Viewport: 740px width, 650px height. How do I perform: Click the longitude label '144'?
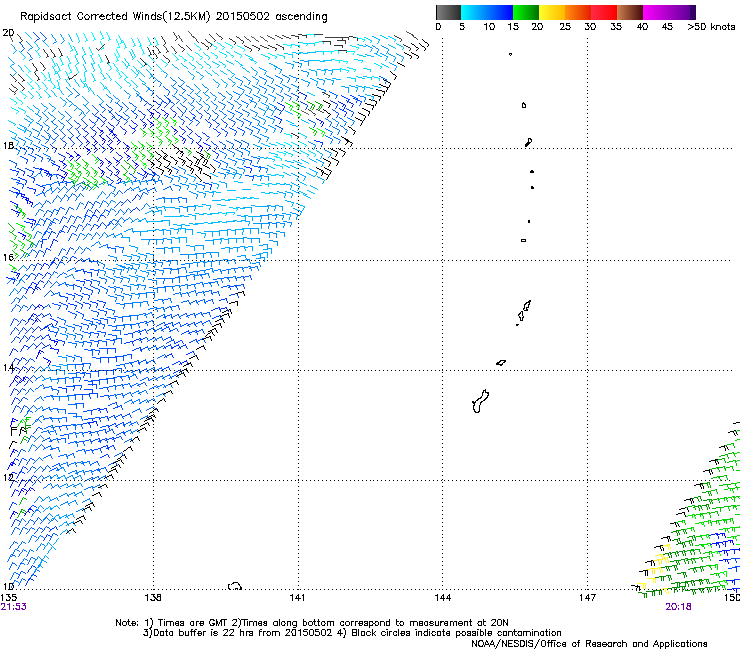[x=442, y=598]
